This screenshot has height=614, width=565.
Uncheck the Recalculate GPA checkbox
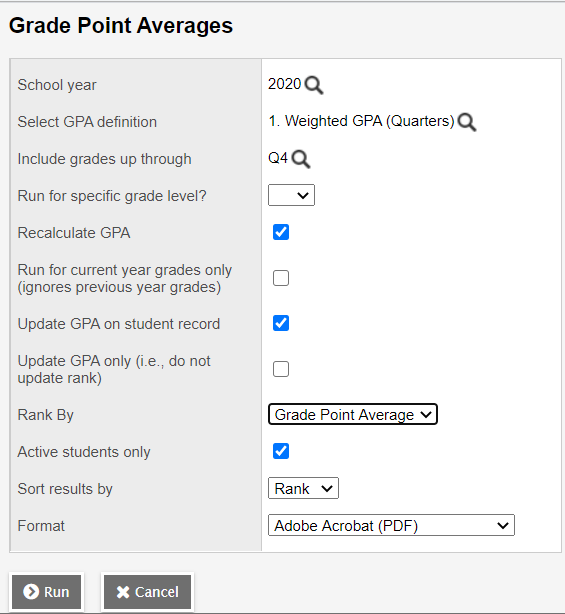tap(281, 232)
